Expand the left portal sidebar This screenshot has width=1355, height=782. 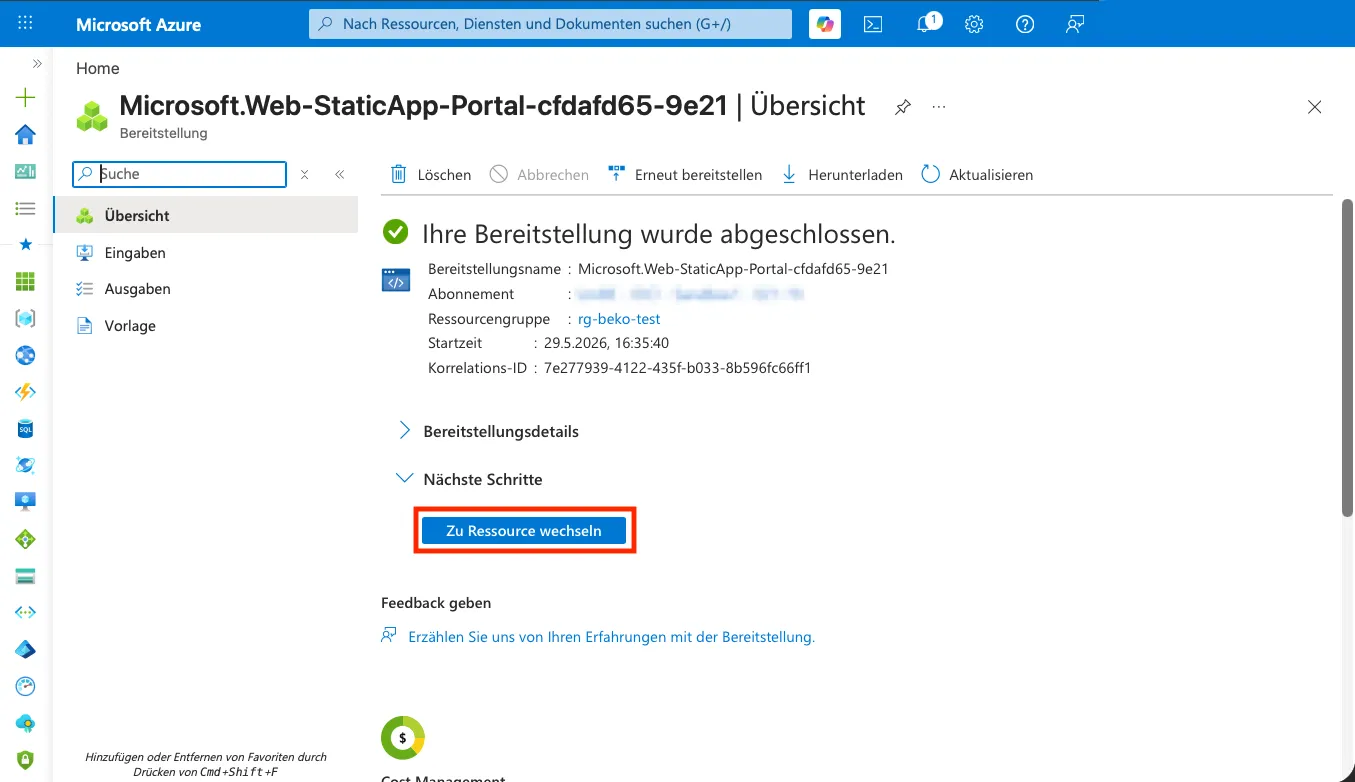point(37,64)
